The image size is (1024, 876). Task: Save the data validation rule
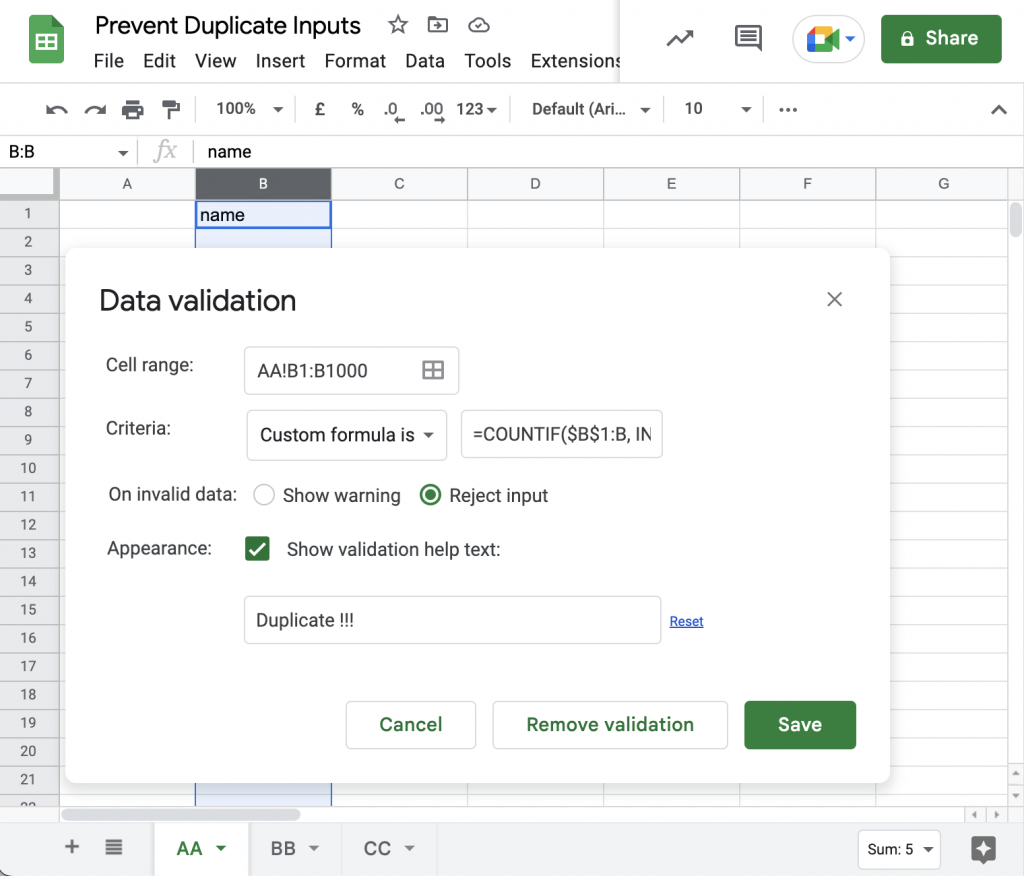tap(799, 724)
